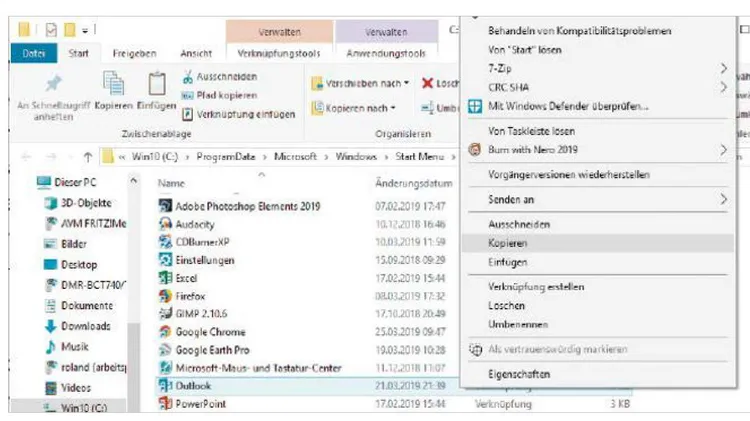Choose Einfügen in the context menu
The height and width of the screenshot is (421, 750).
[598, 262]
